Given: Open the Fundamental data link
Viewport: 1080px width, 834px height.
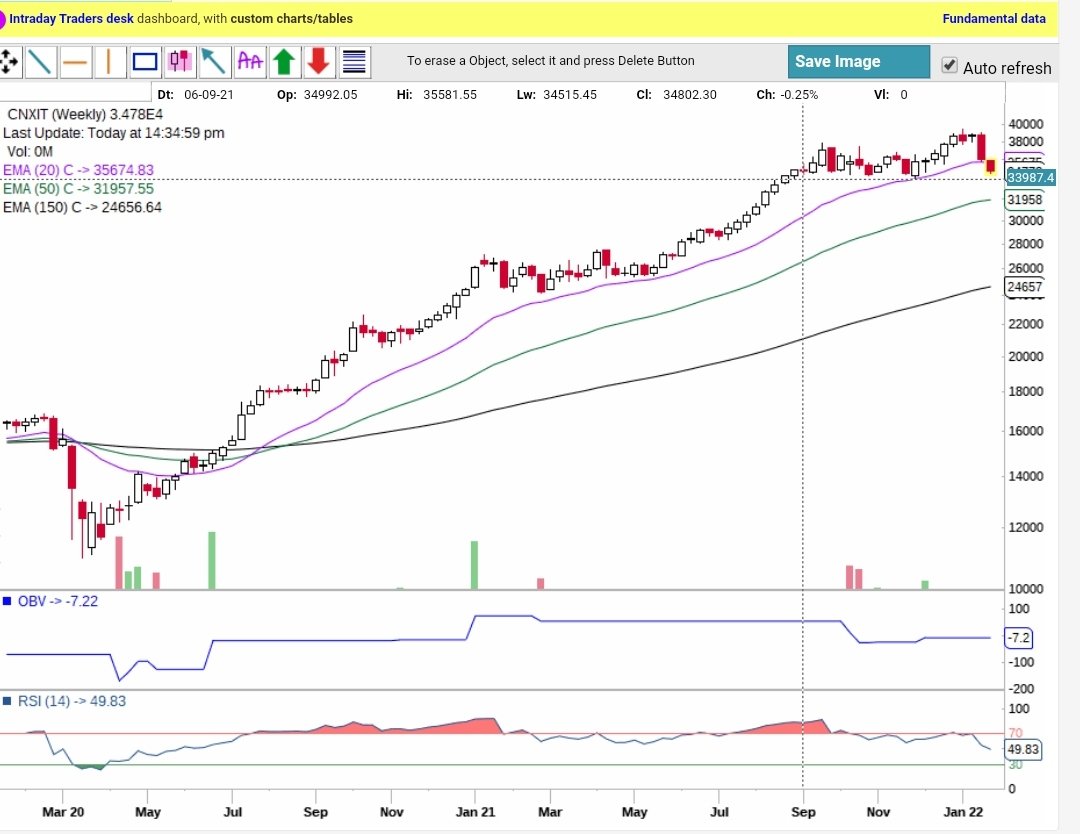Looking at the screenshot, I should [994, 19].
